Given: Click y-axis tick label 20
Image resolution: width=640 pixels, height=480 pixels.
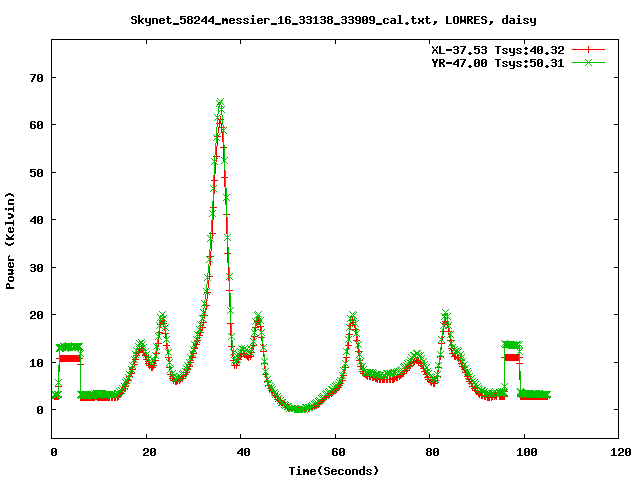Looking at the screenshot, I should [36, 315].
